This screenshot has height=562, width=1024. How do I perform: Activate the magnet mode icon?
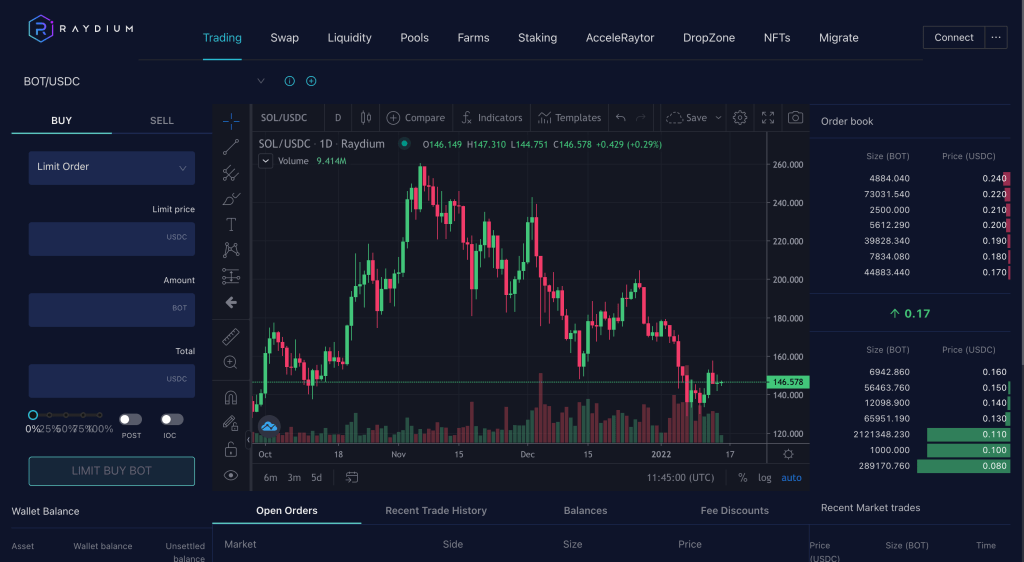[231, 397]
